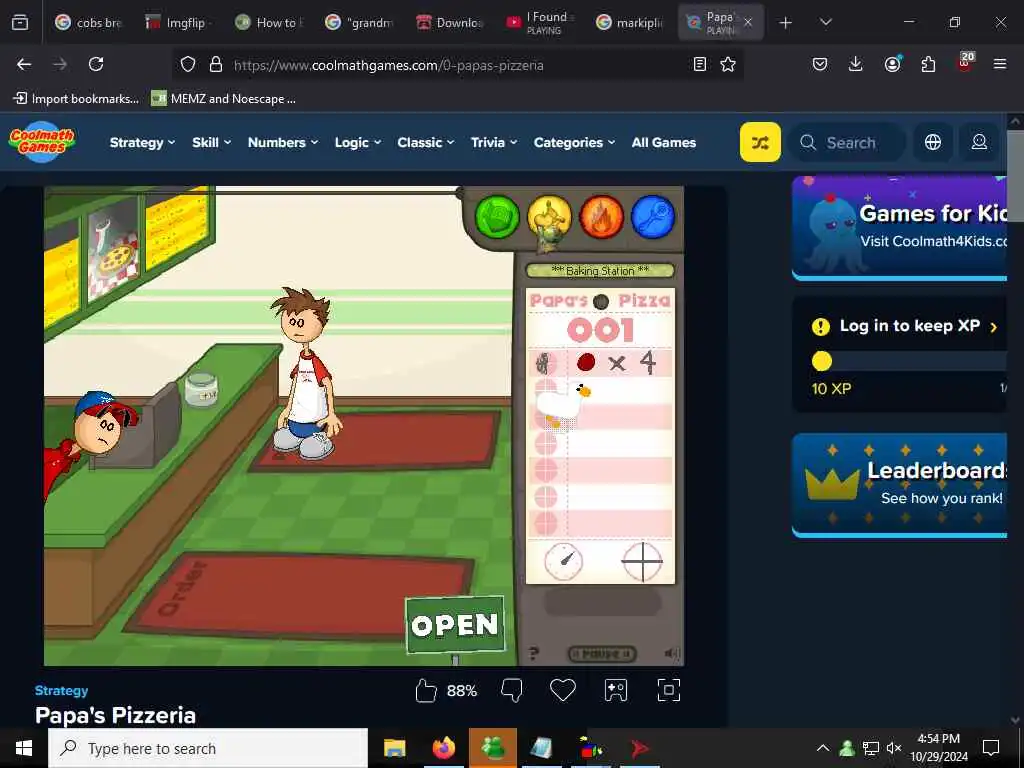Open the game help question mark
Screen dimensions: 1024x768
click(534, 653)
